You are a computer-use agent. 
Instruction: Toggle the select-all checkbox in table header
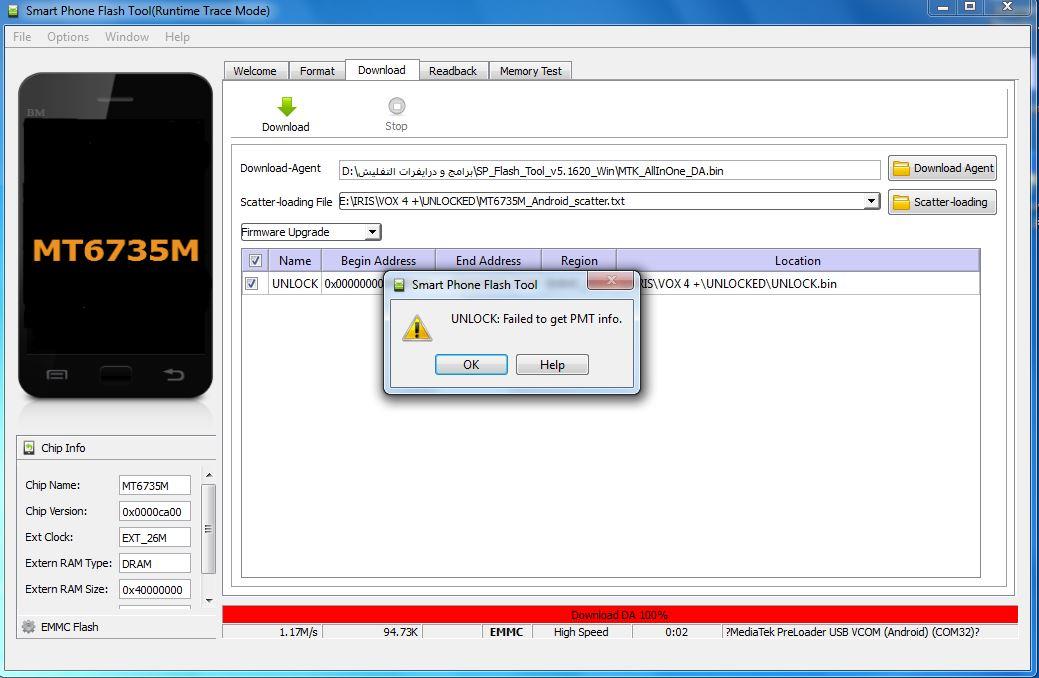[x=255, y=260]
